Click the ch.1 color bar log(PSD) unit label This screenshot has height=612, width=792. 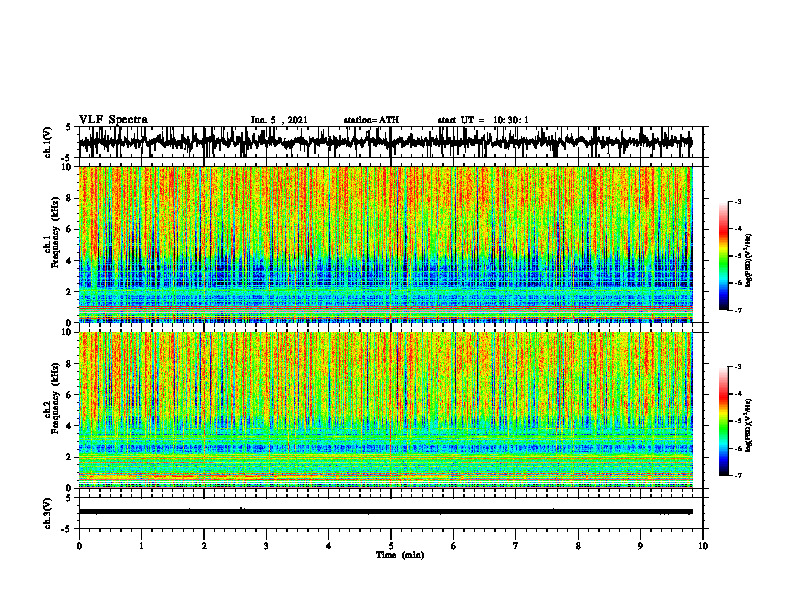pyautogui.click(x=749, y=261)
